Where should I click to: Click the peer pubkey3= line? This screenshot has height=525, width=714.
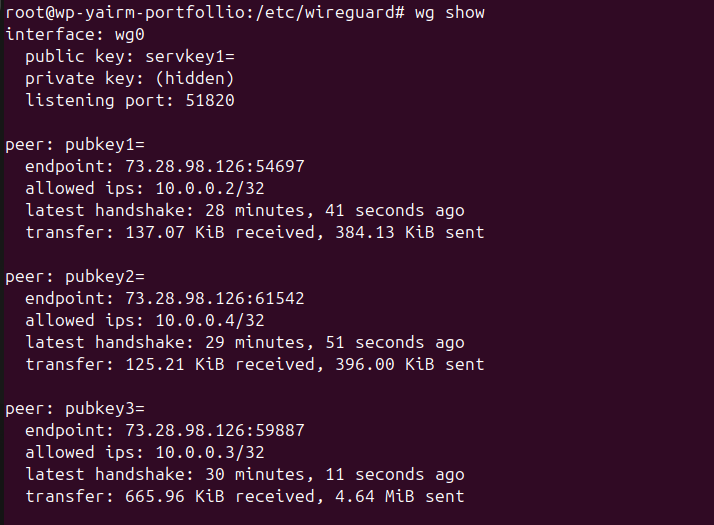(x=75, y=409)
